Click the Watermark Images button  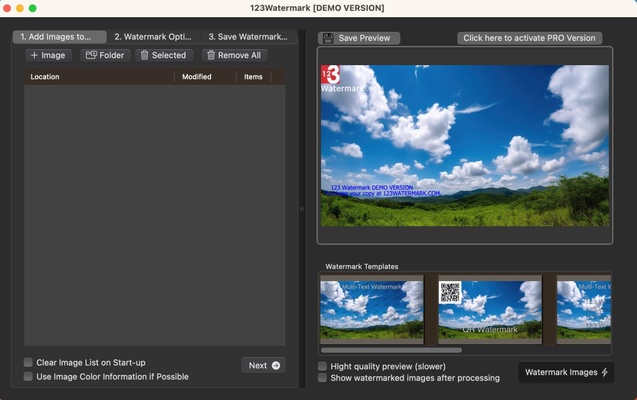[566, 372]
